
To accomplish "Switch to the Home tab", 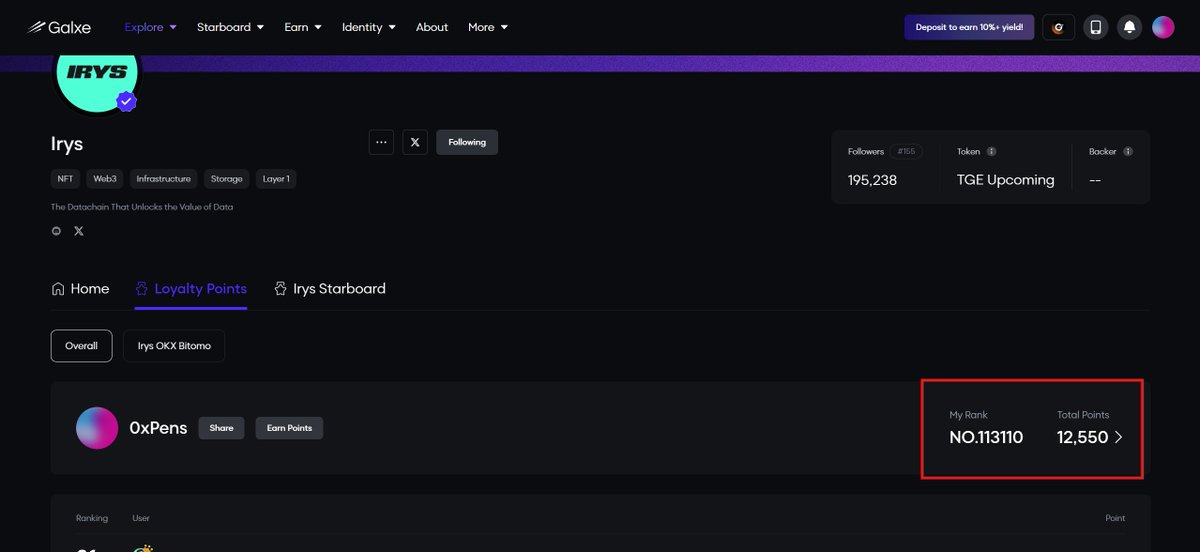I will [80, 289].
